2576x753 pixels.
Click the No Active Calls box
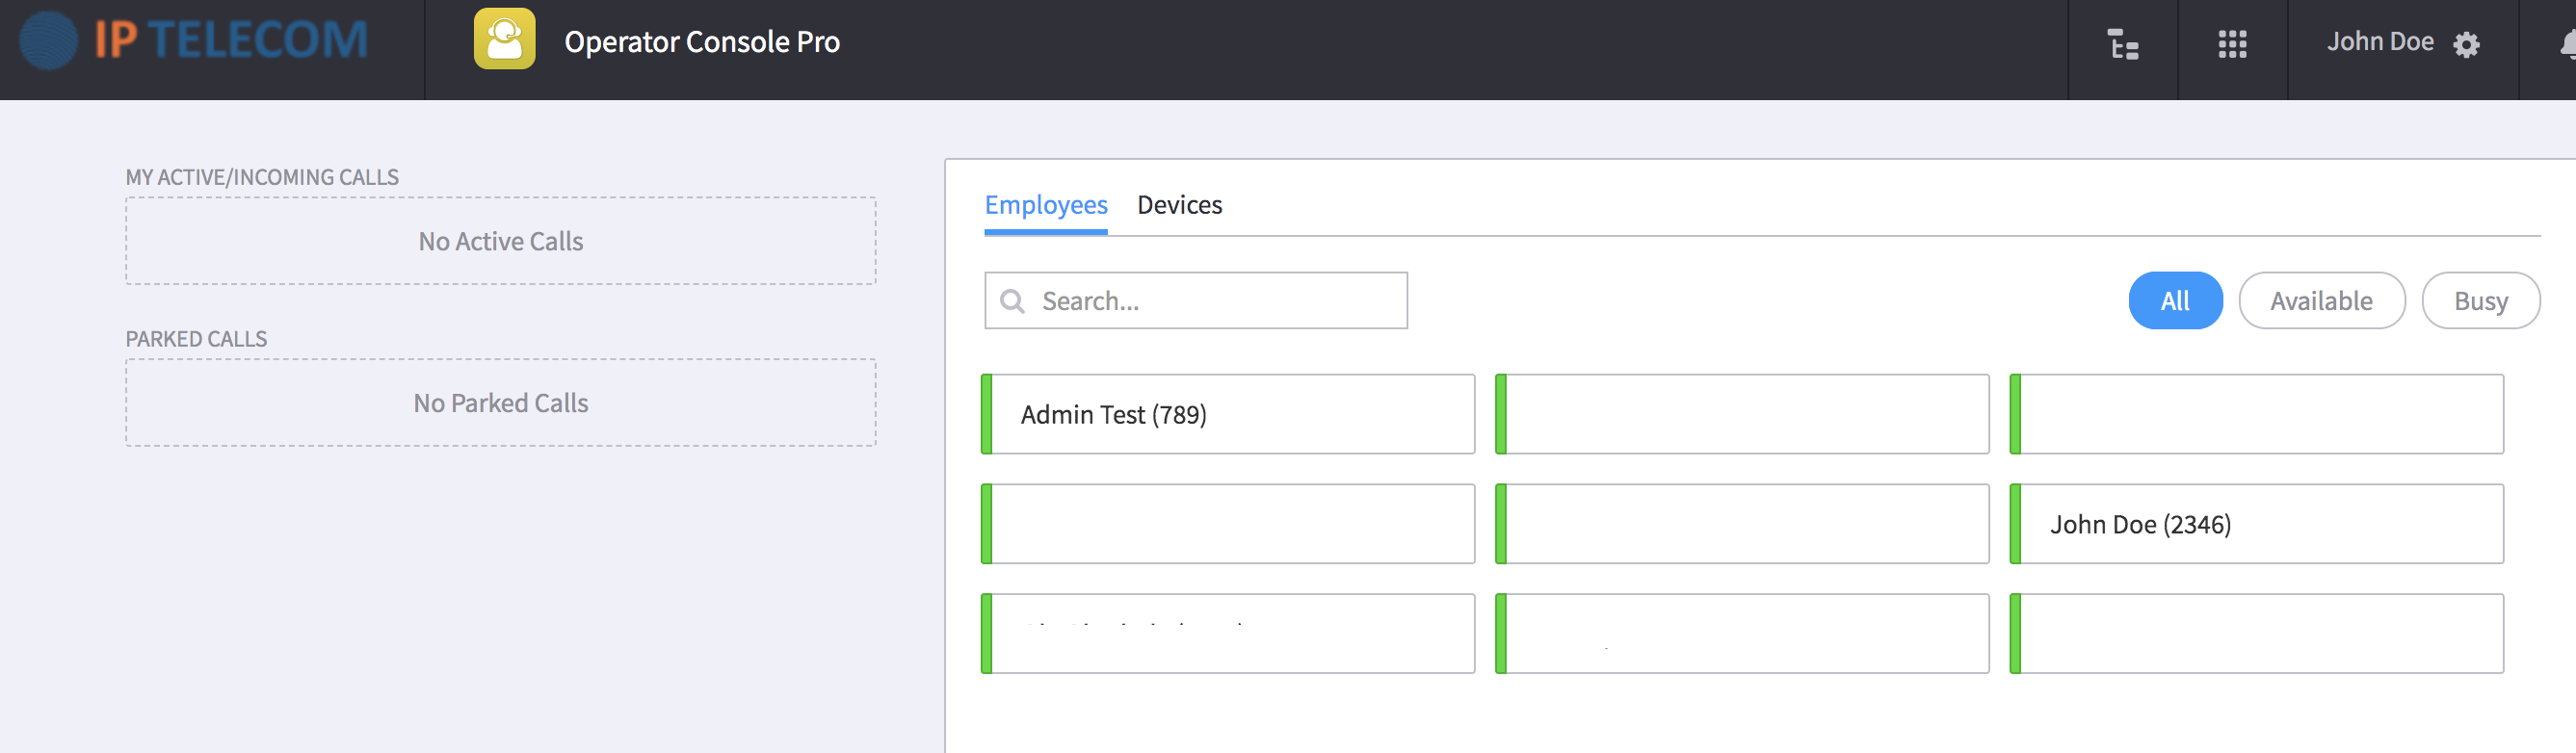click(x=501, y=241)
